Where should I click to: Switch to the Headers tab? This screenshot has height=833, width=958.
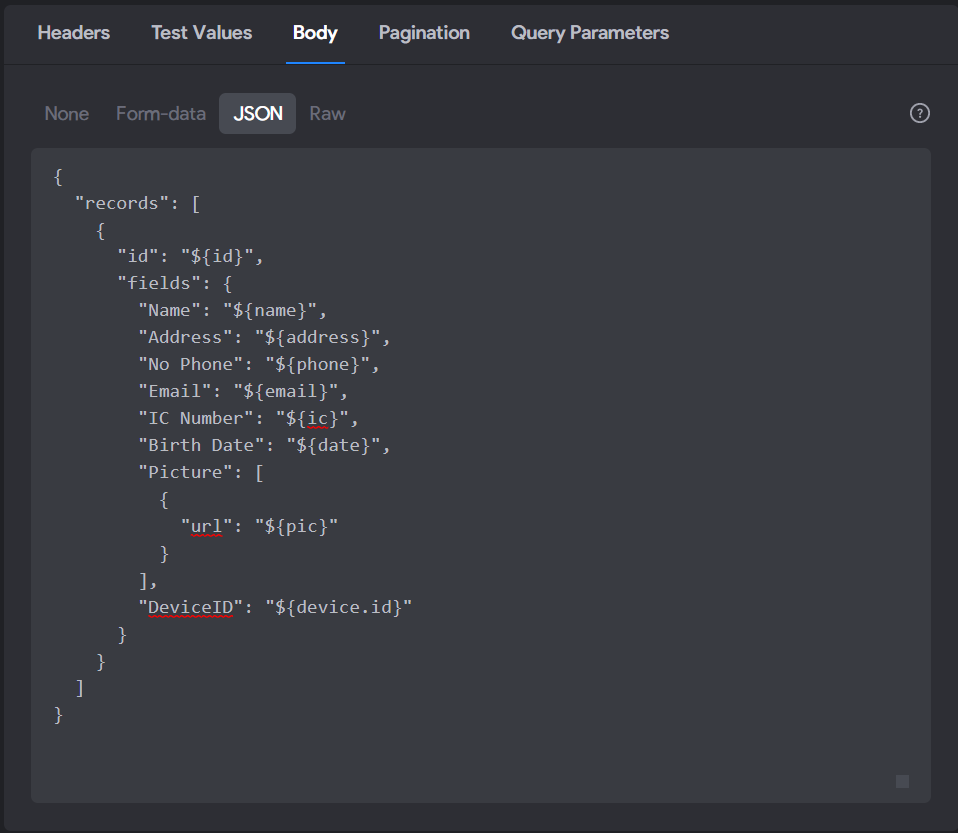pos(74,32)
